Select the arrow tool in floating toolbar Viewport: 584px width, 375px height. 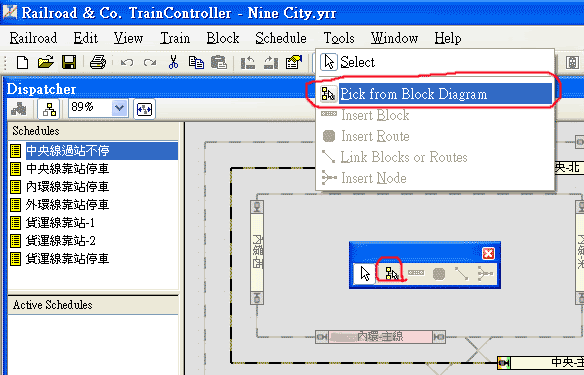(365, 274)
